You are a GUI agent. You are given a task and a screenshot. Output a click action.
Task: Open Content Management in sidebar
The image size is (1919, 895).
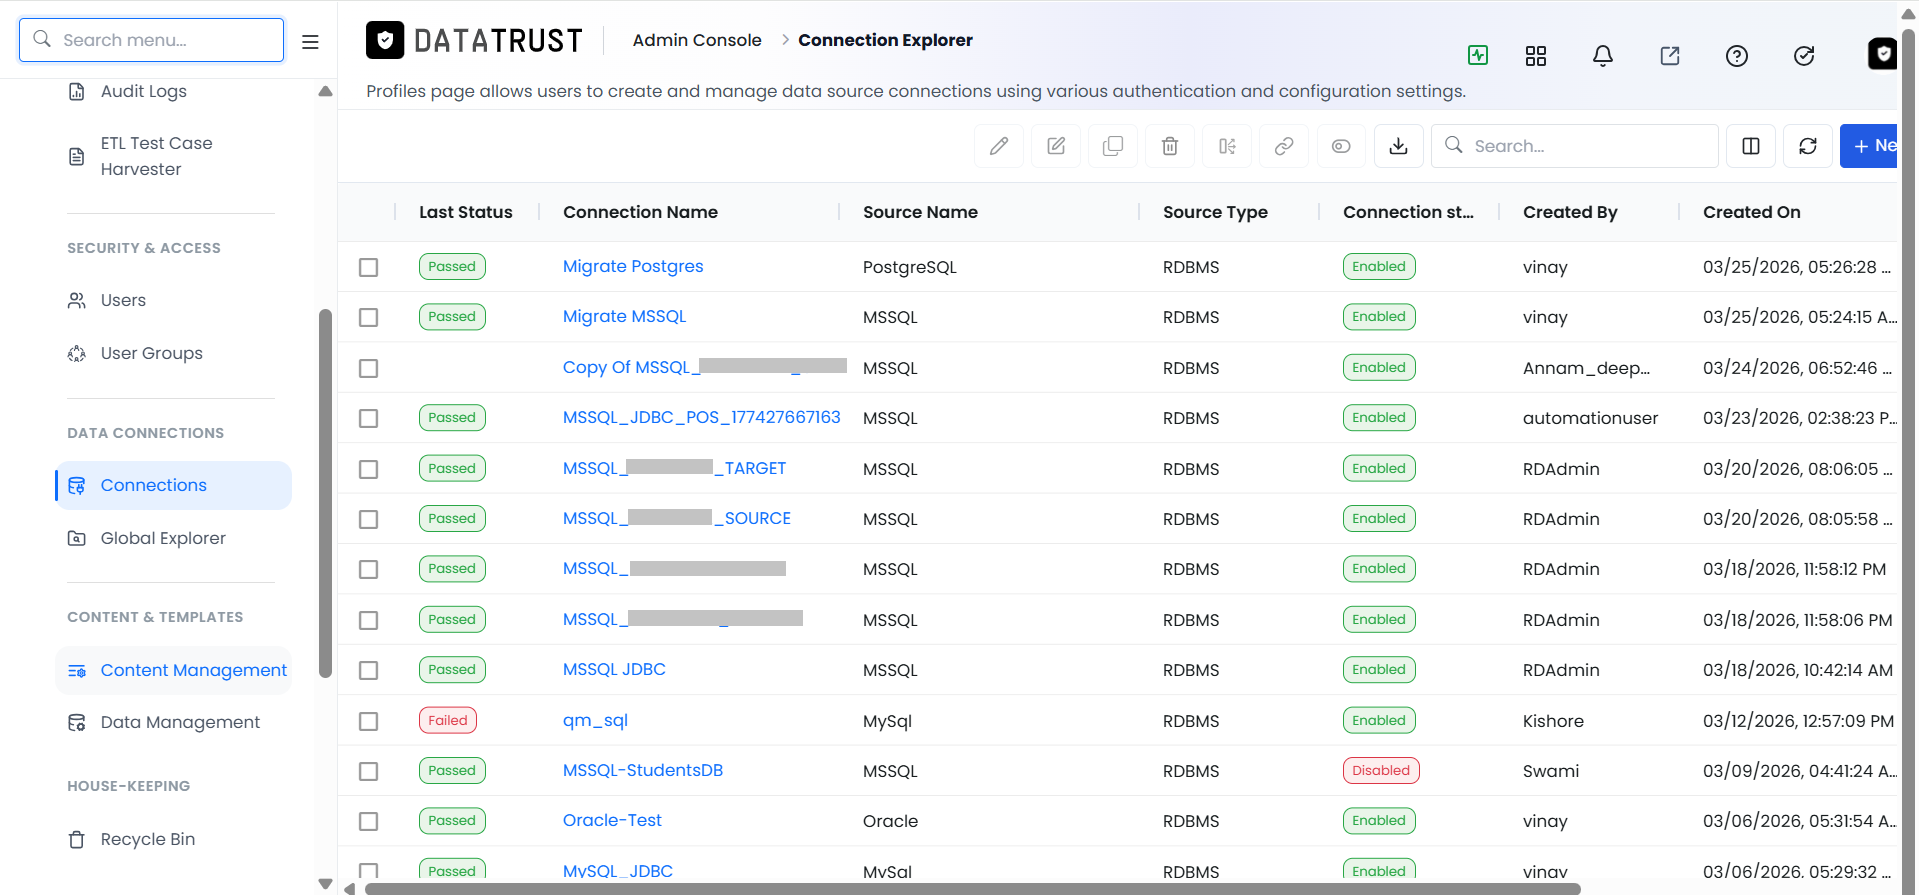click(x=173, y=670)
